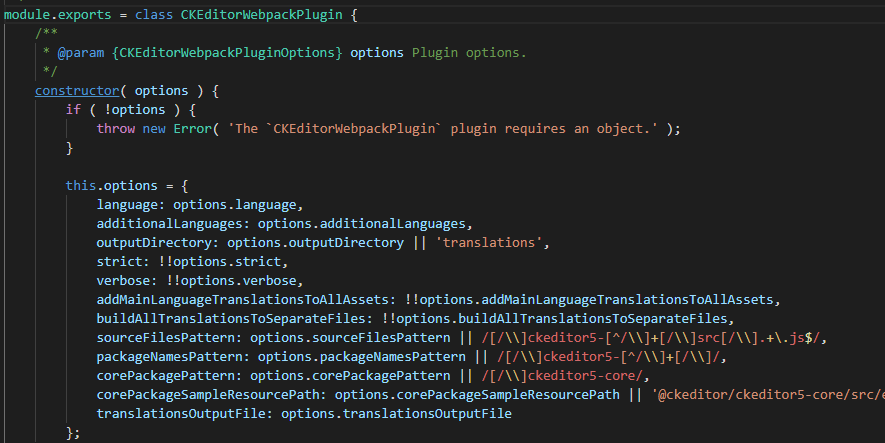Click the regex ending with 'src[/\\].+\.js$/'
This screenshot has width=885, height=443.
click(651, 338)
